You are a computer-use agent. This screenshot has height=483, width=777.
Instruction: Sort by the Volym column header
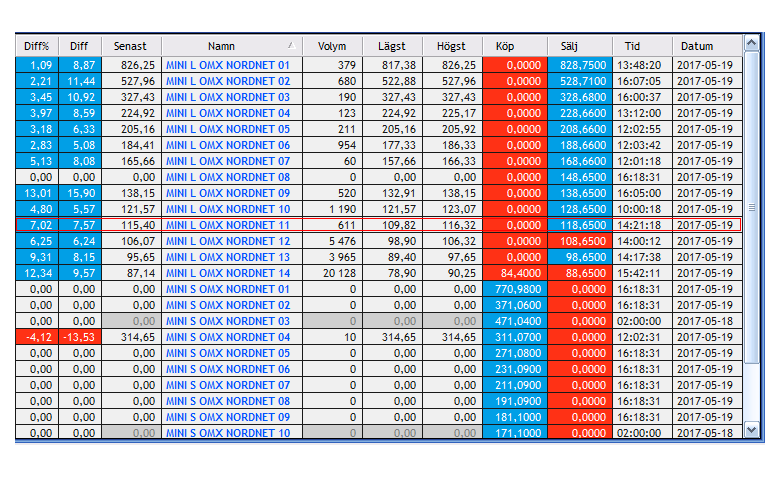tap(332, 46)
